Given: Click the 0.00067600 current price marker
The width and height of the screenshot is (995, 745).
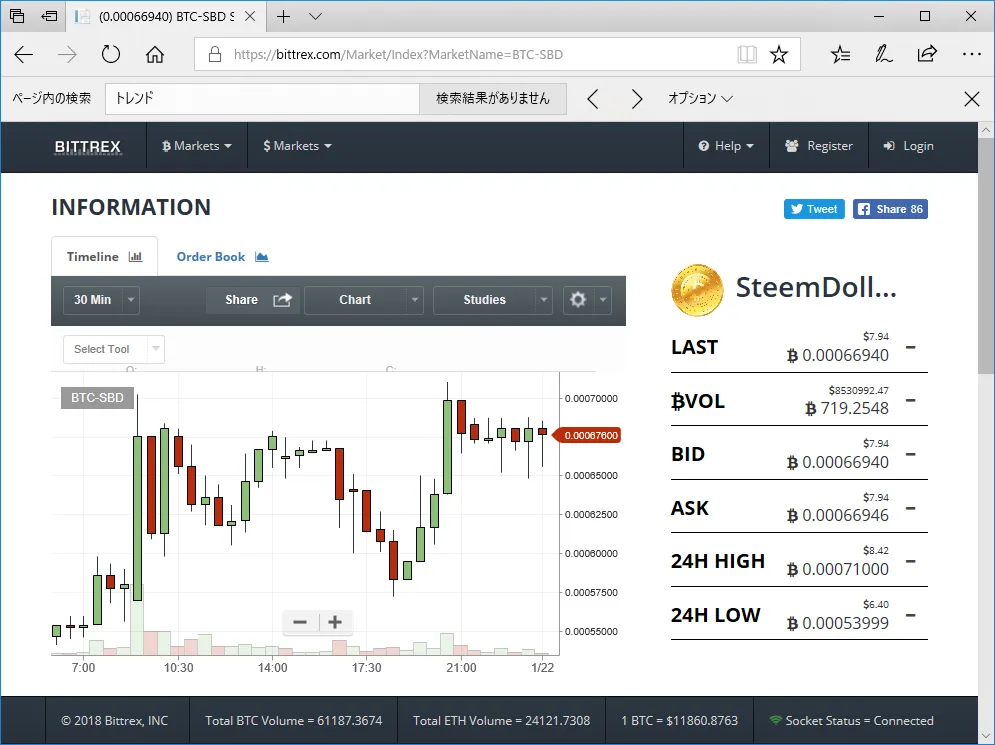Looking at the screenshot, I should click(587, 435).
